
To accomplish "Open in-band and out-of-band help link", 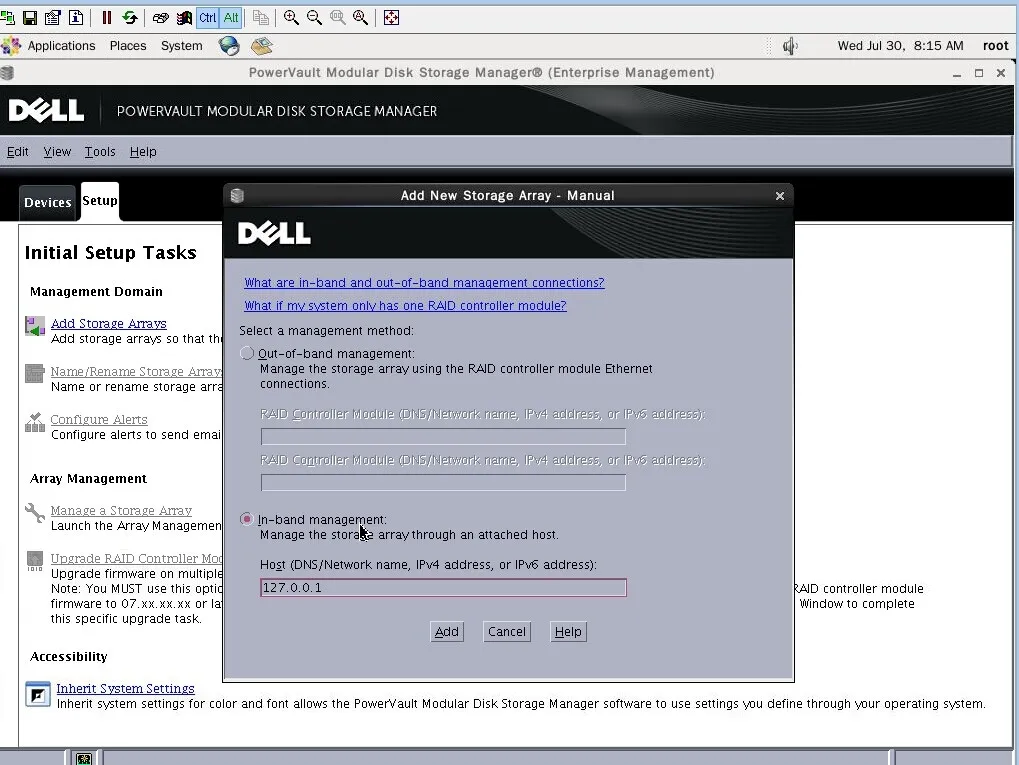I will coord(424,283).
